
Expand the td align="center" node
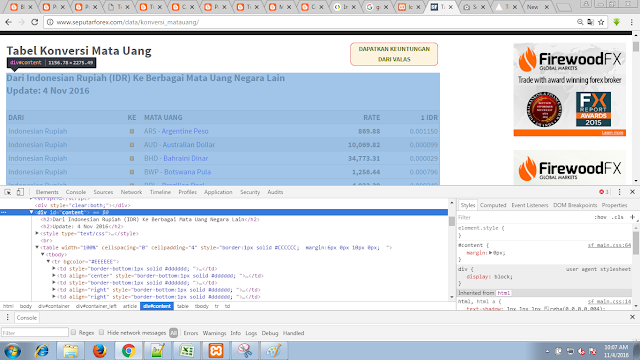pos(54,276)
